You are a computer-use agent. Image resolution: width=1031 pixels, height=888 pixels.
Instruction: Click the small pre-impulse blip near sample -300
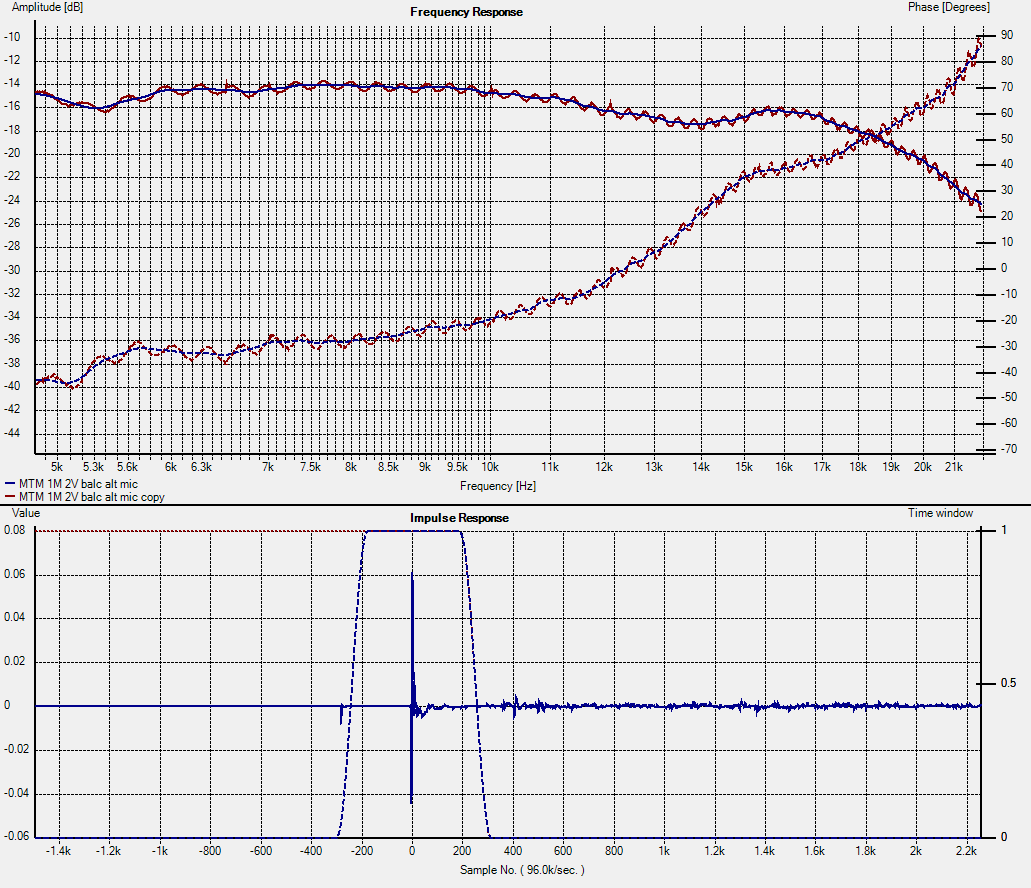click(x=341, y=714)
